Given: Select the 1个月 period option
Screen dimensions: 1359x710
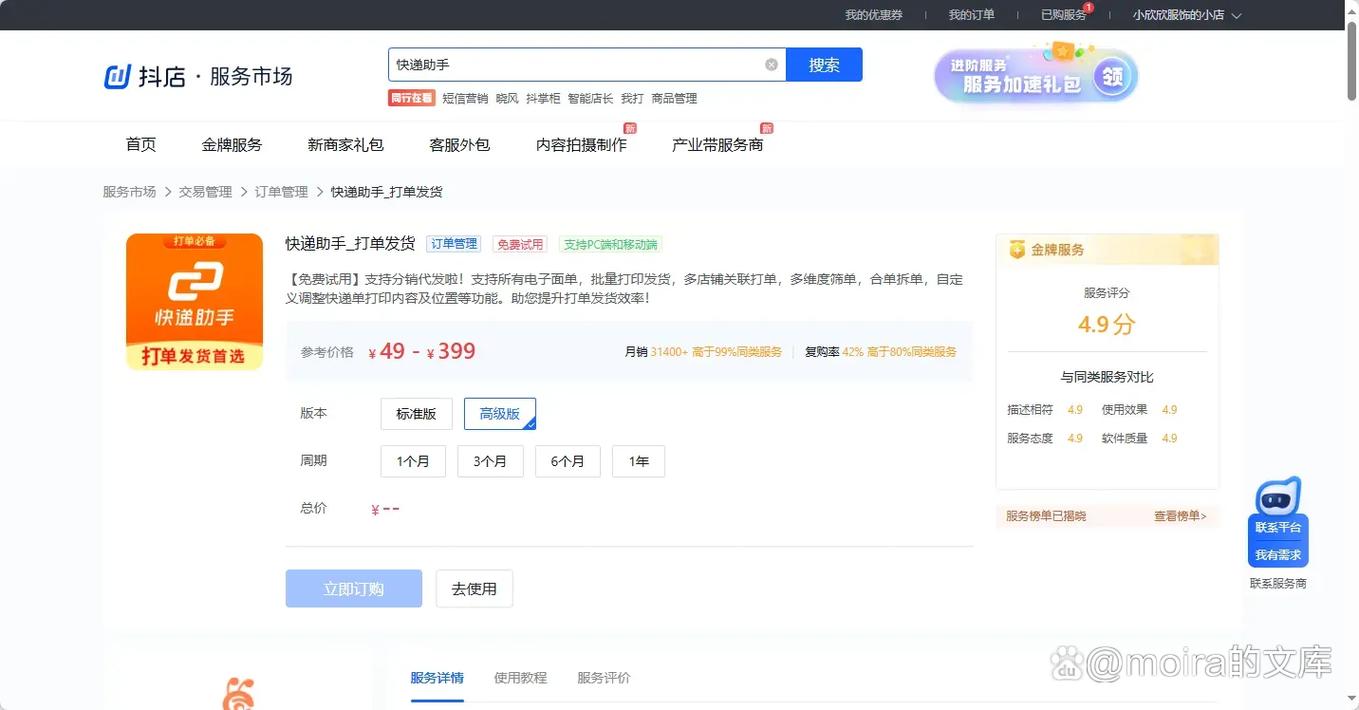Looking at the screenshot, I should [x=413, y=461].
